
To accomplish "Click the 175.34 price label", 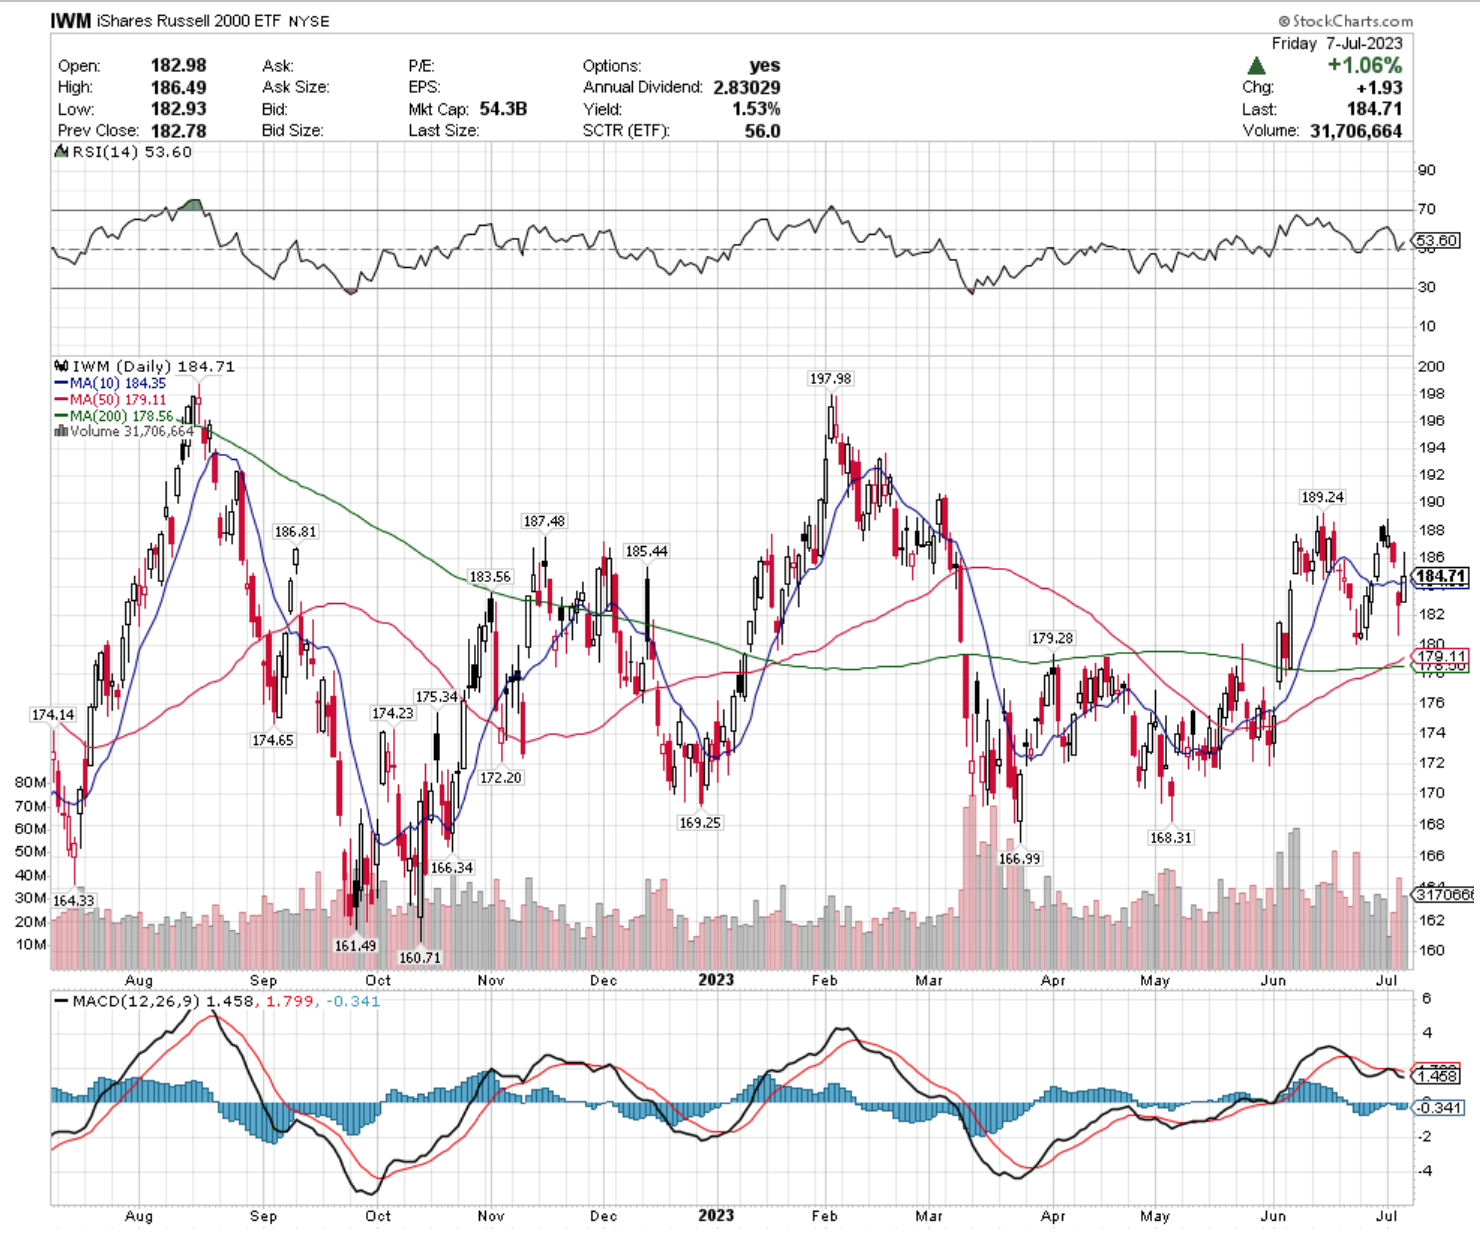I will pyautogui.click(x=436, y=697).
